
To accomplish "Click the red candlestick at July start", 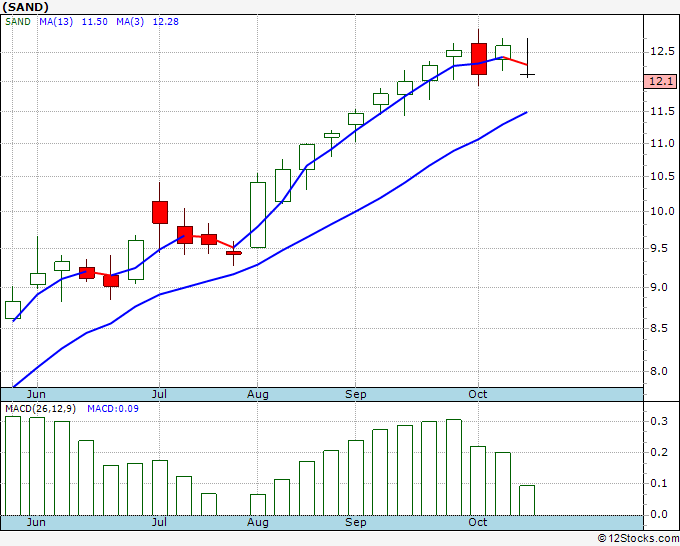I will (x=160, y=212).
